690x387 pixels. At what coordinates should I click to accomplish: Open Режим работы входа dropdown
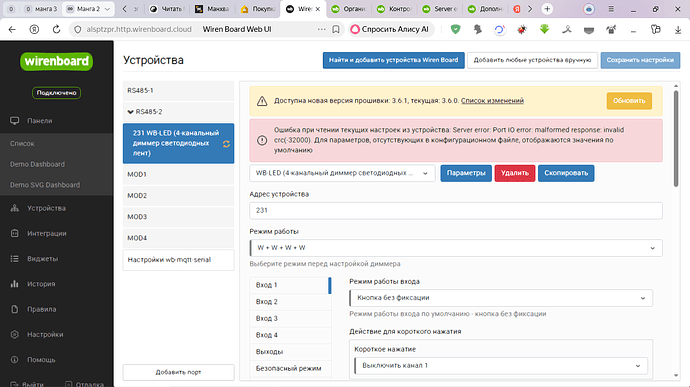[501, 298]
